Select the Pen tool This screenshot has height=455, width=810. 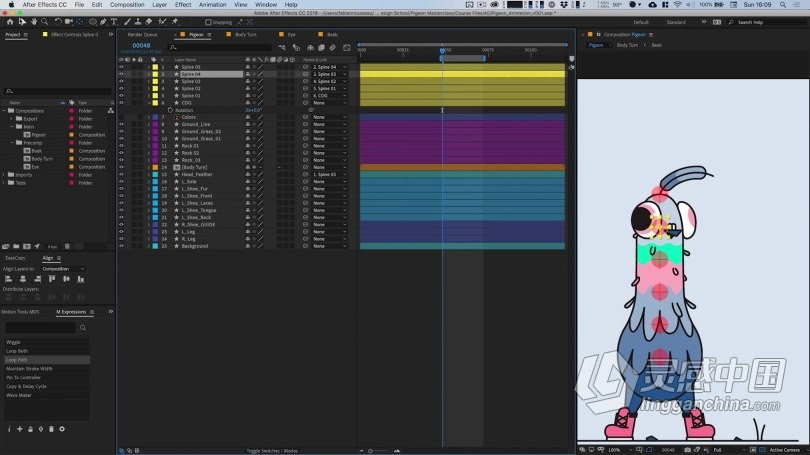tap(103, 22)
